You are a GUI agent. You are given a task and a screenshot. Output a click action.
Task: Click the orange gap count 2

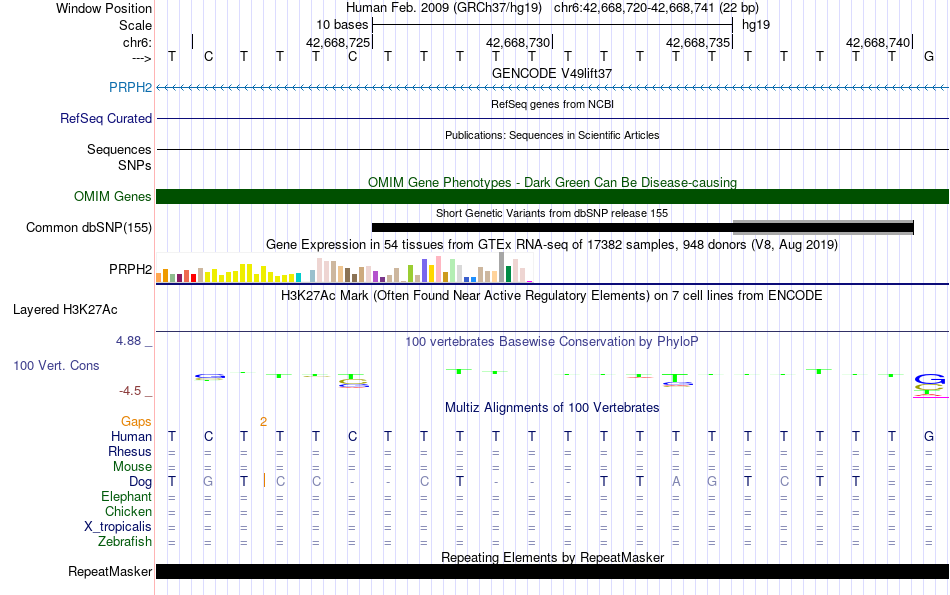pos(263,422)
